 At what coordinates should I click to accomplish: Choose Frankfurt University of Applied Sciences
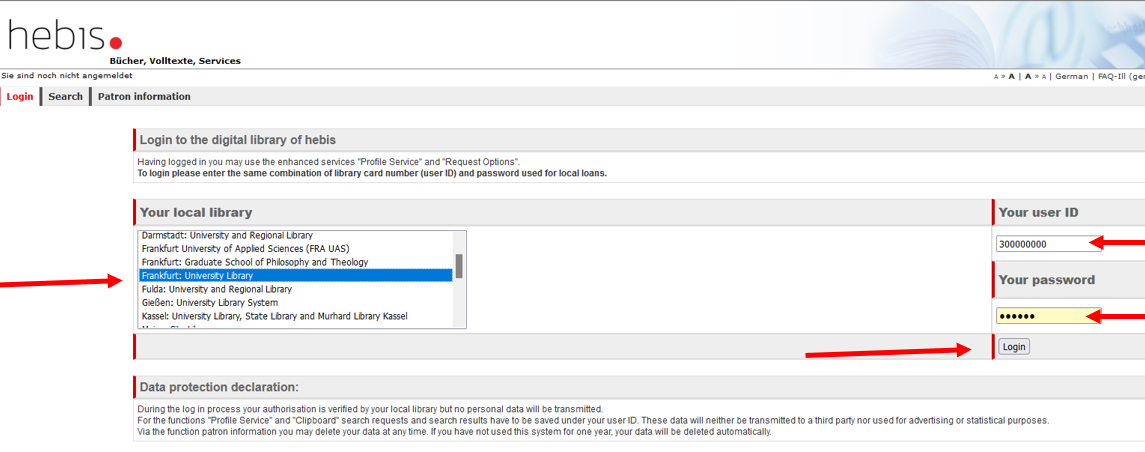tap(295, 248)
